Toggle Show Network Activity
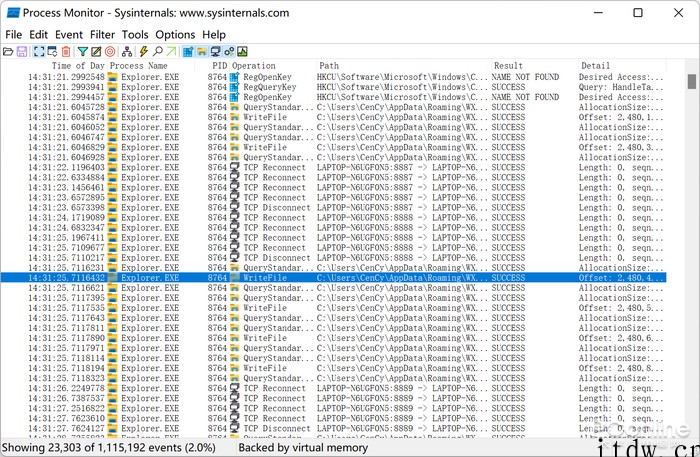Viewport: 700px width, 457px height. (x=215, y=52)
